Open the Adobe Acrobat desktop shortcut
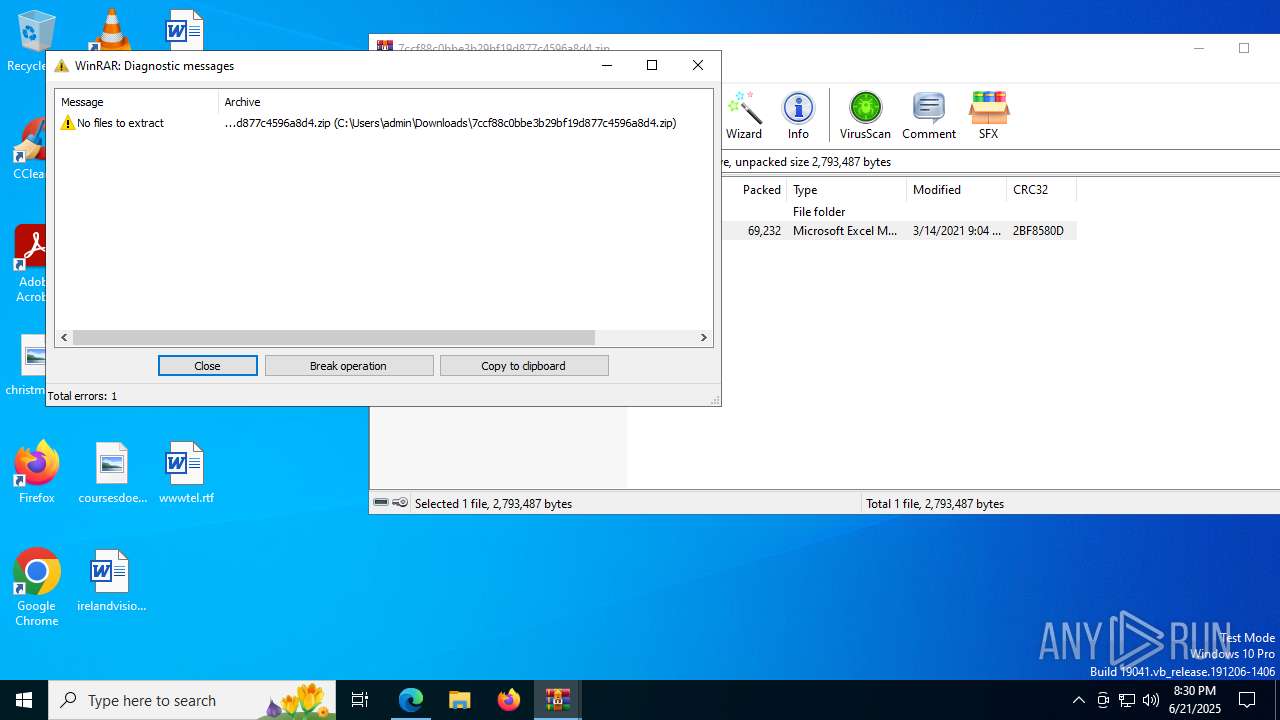1280x720 pixels. click(x=31, y=264)
